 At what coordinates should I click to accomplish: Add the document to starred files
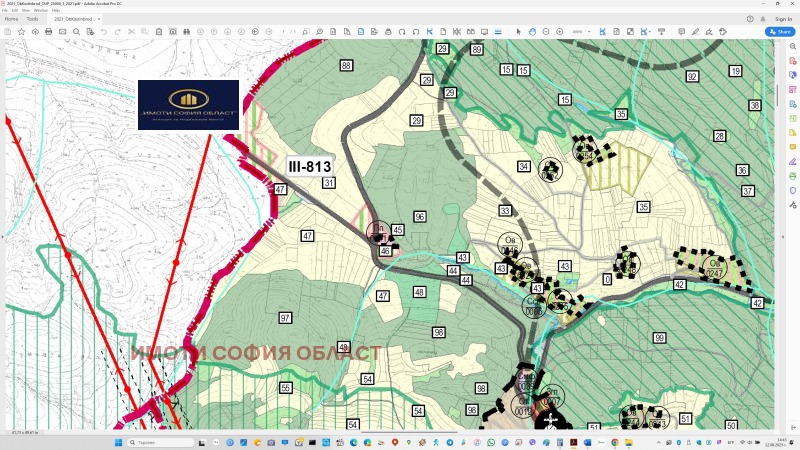[x=21, y=32]
